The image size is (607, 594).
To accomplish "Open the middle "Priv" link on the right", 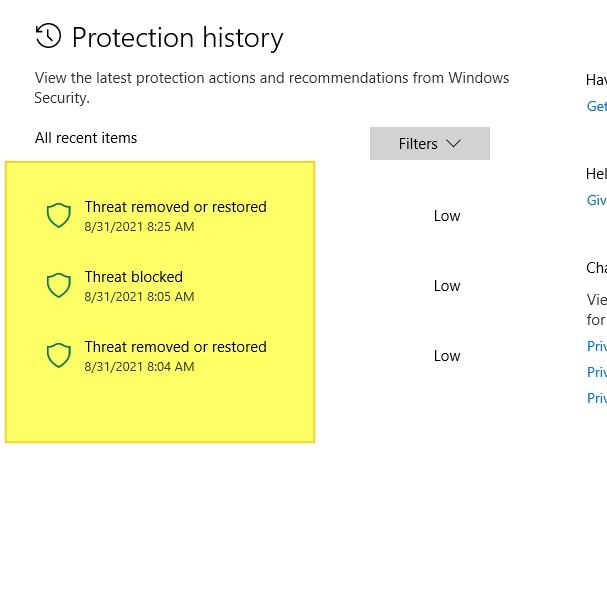I will point(596,372).
